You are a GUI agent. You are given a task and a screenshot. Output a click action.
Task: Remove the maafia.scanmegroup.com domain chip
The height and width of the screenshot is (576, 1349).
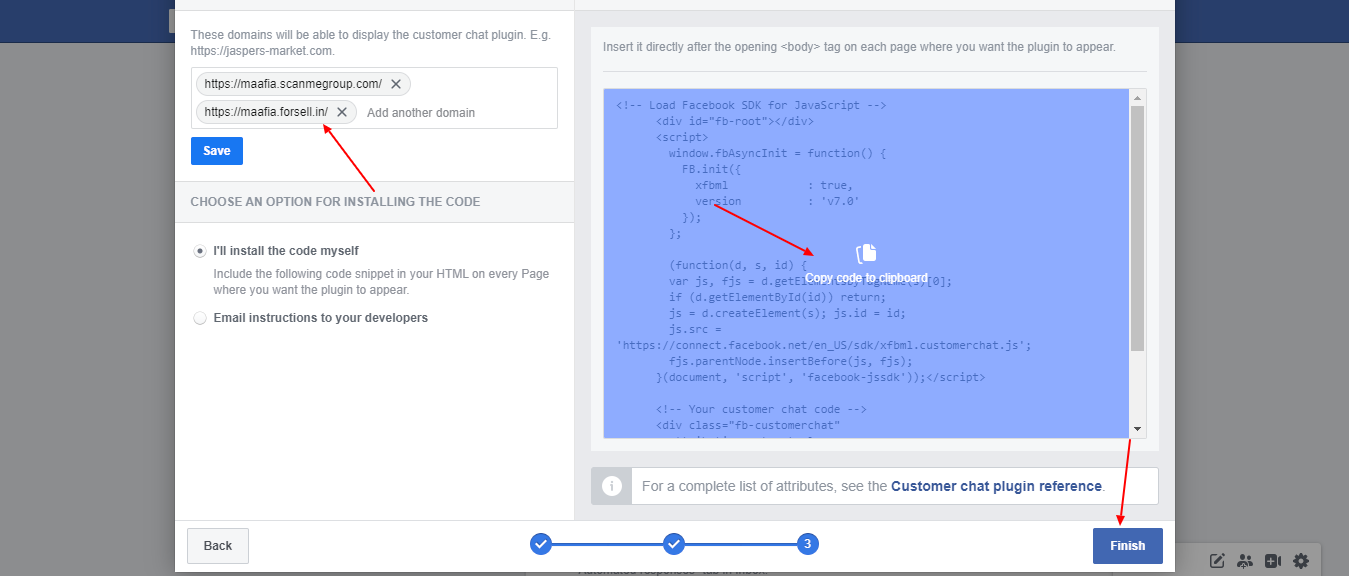396,84
